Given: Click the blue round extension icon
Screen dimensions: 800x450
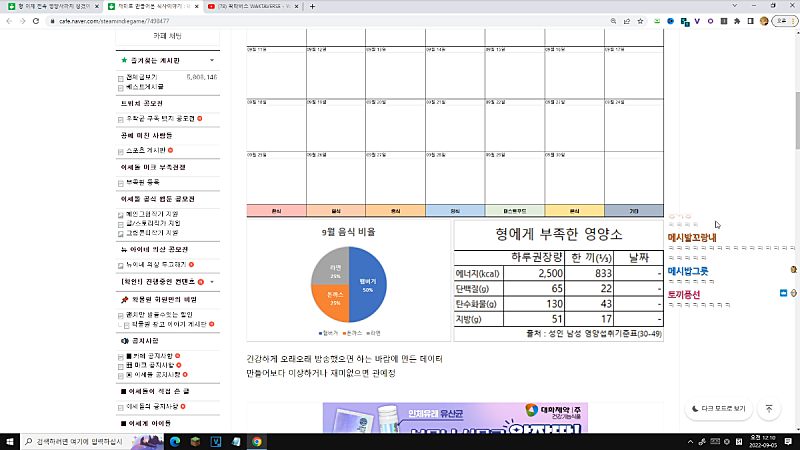Looking at the screenshot, I should 671,21.
